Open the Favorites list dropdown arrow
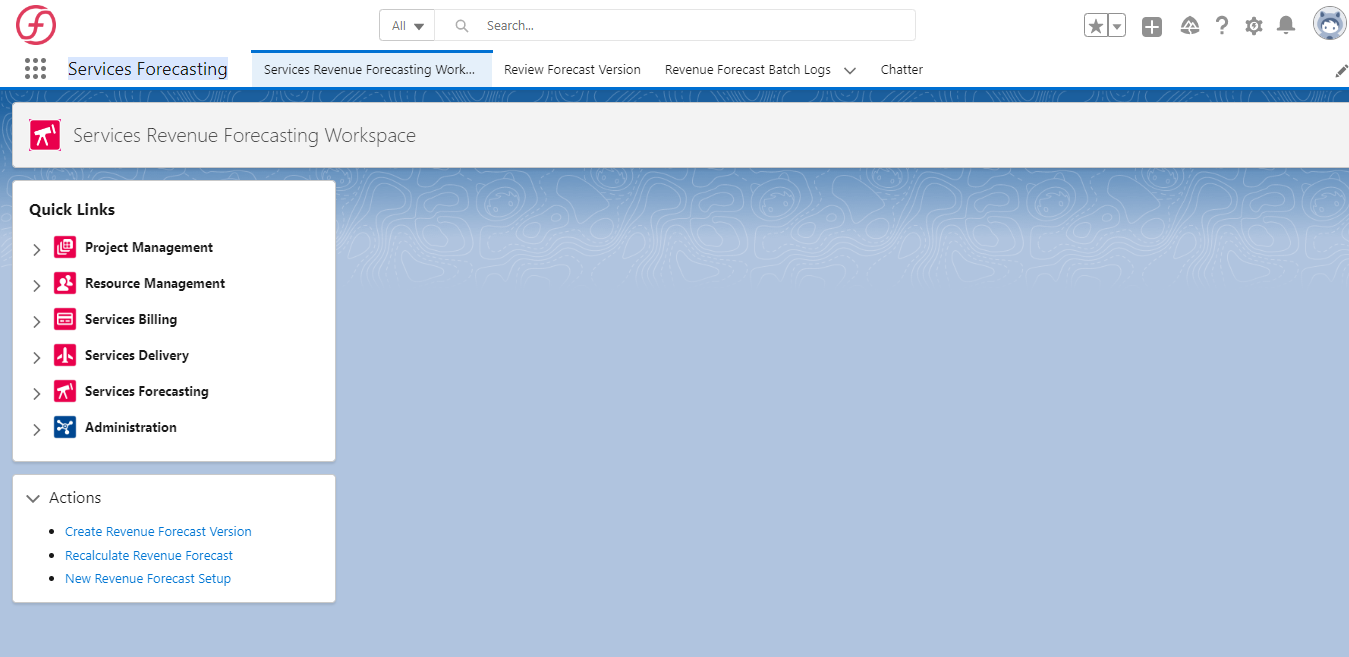 tap(1117, 26)
